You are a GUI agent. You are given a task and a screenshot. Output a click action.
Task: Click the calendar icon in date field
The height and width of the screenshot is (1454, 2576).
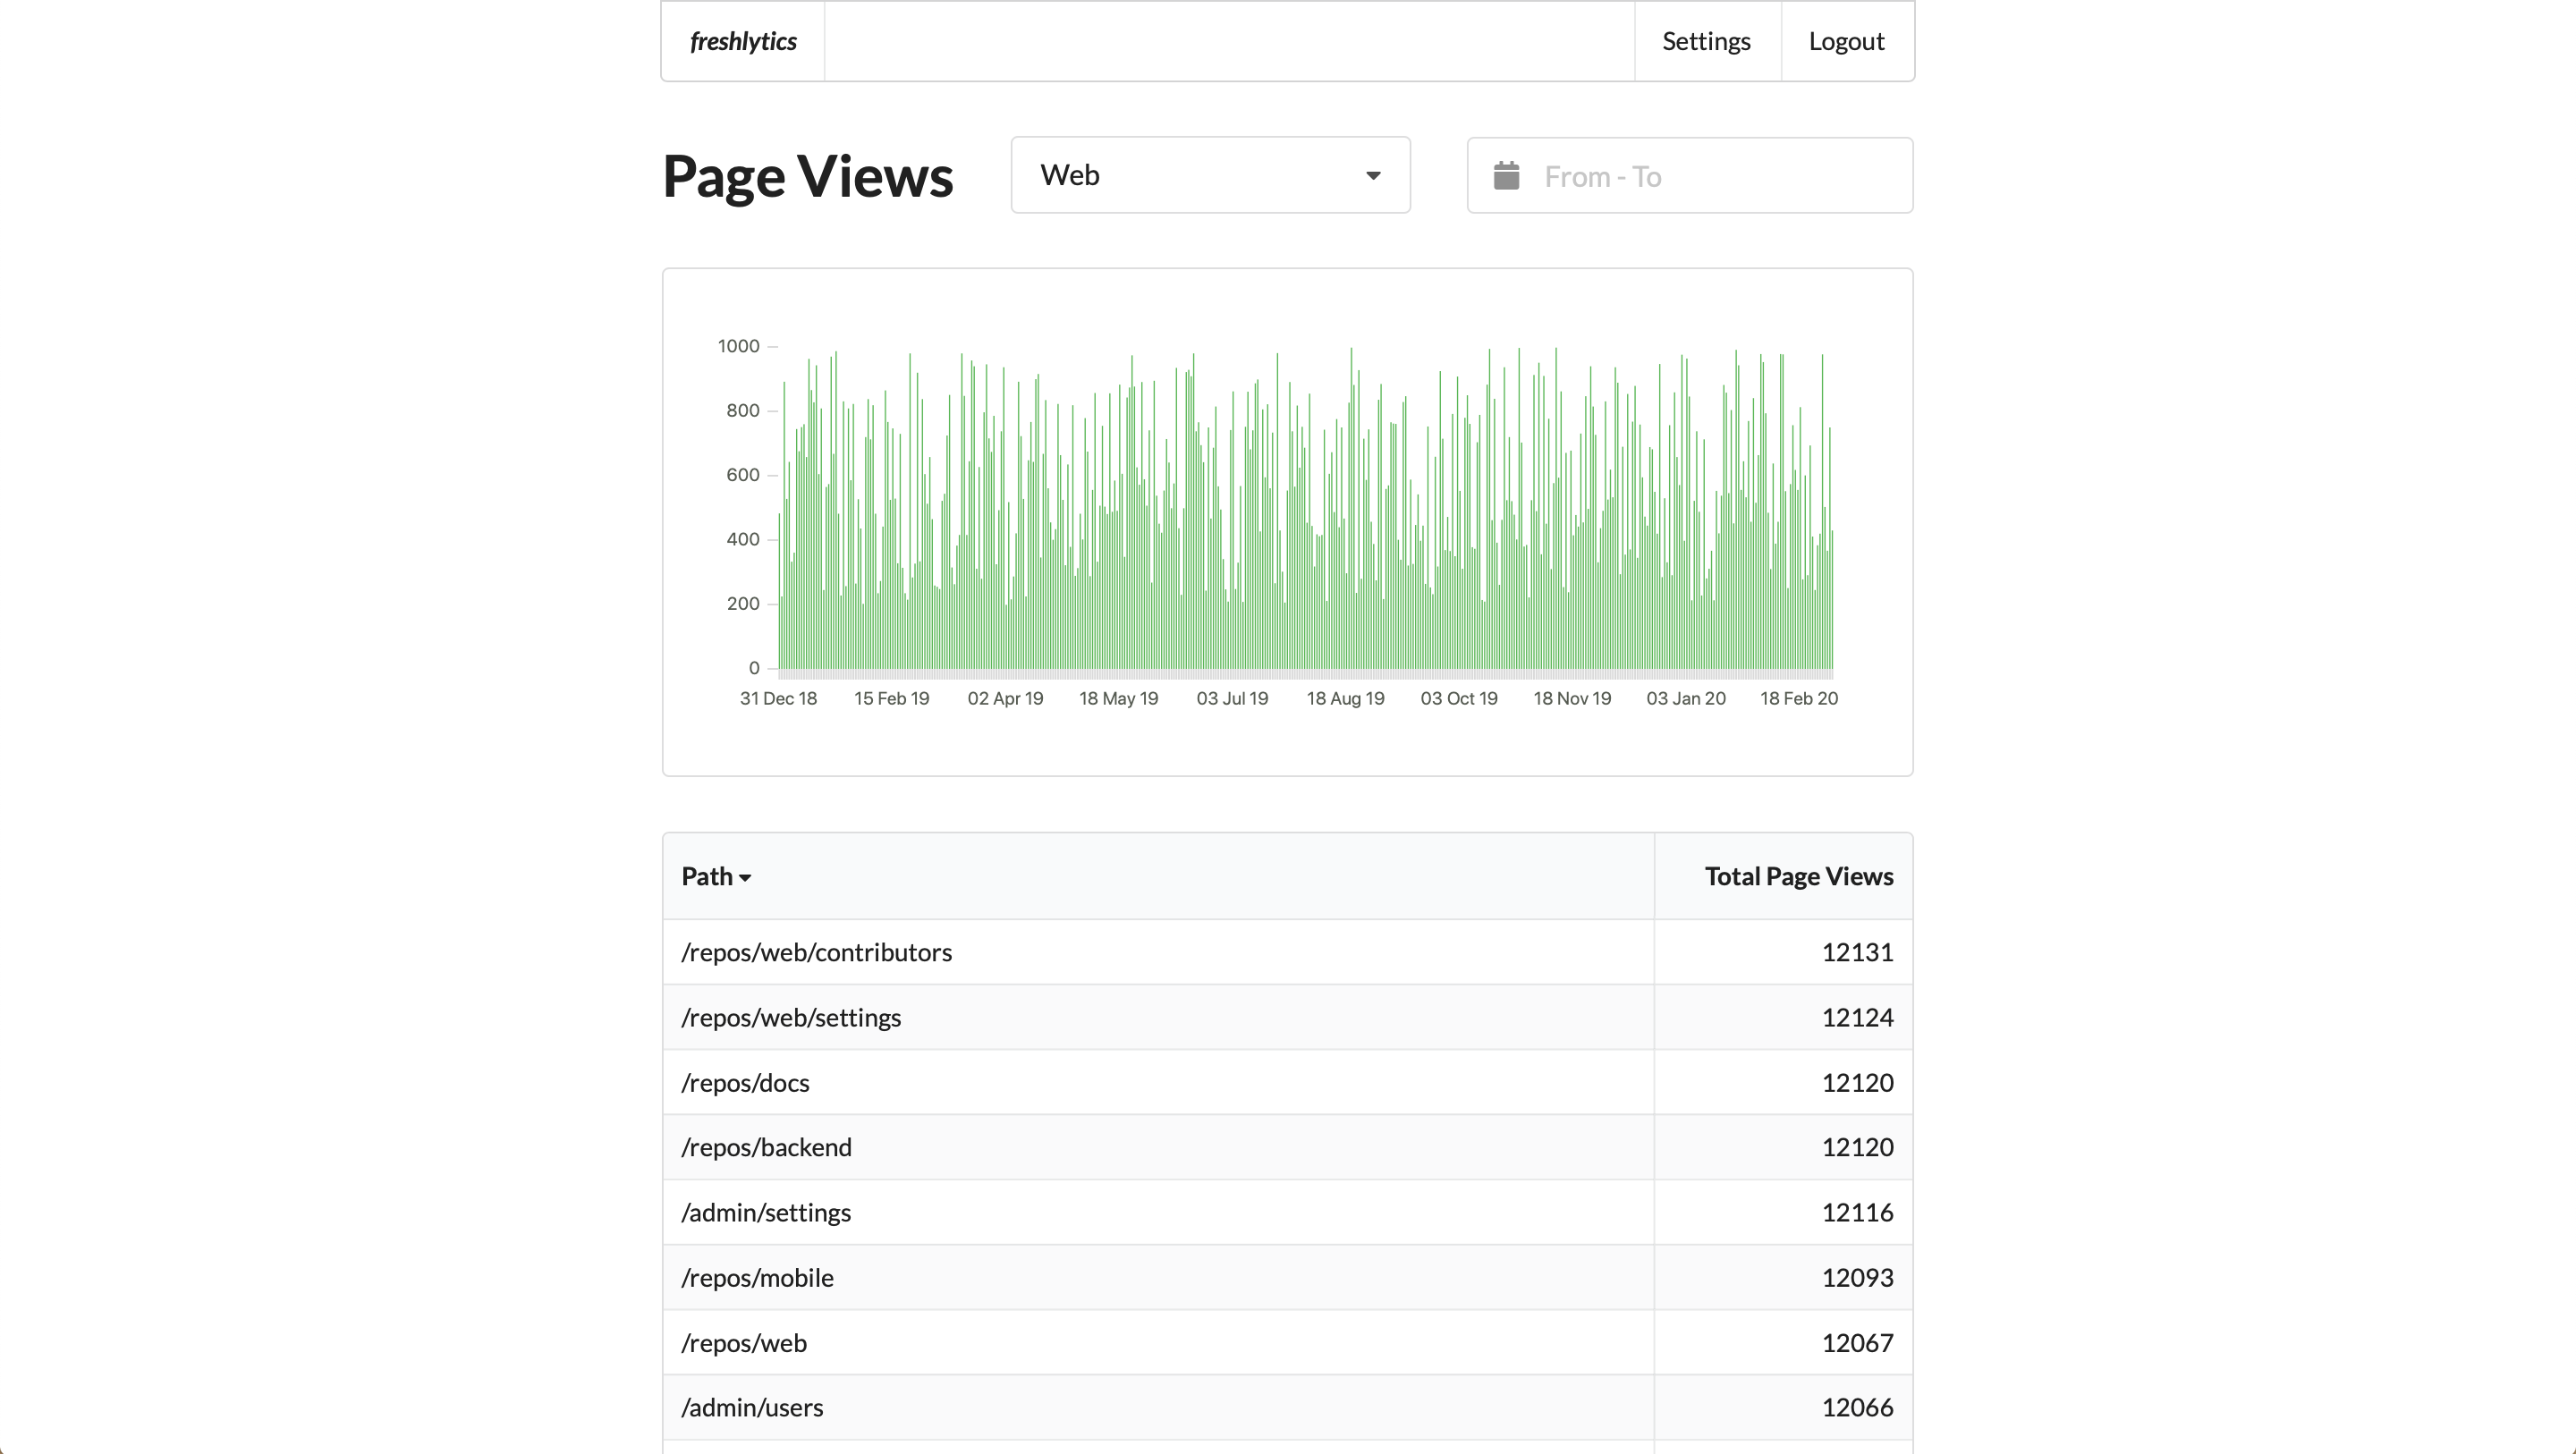[1506, 176]
